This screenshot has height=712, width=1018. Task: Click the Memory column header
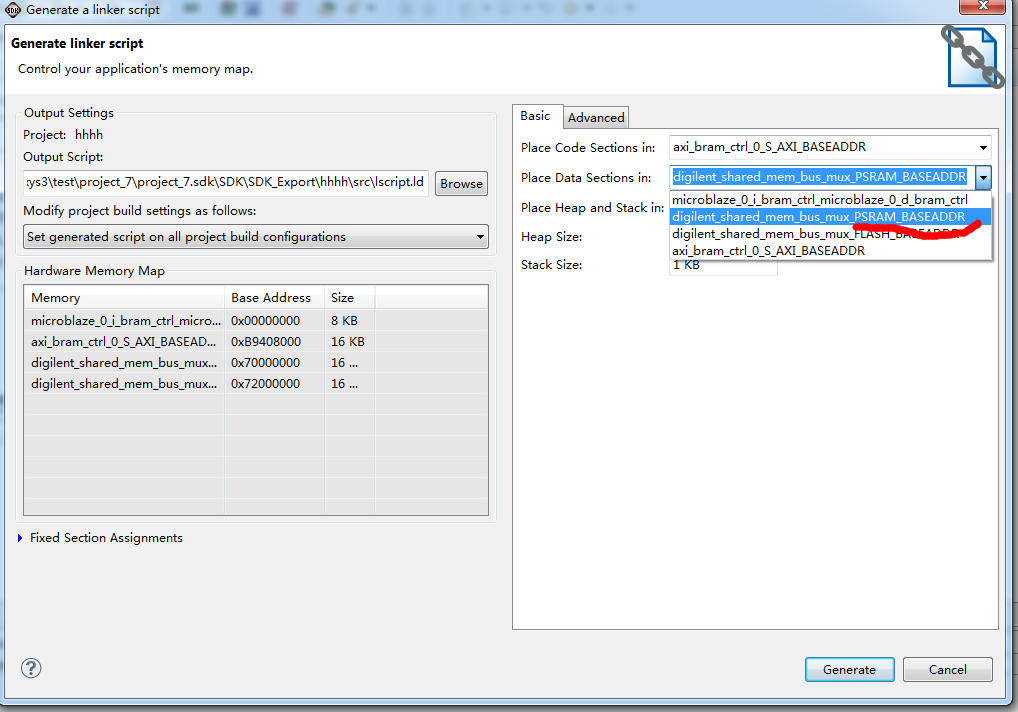click(x=125, y=298)
